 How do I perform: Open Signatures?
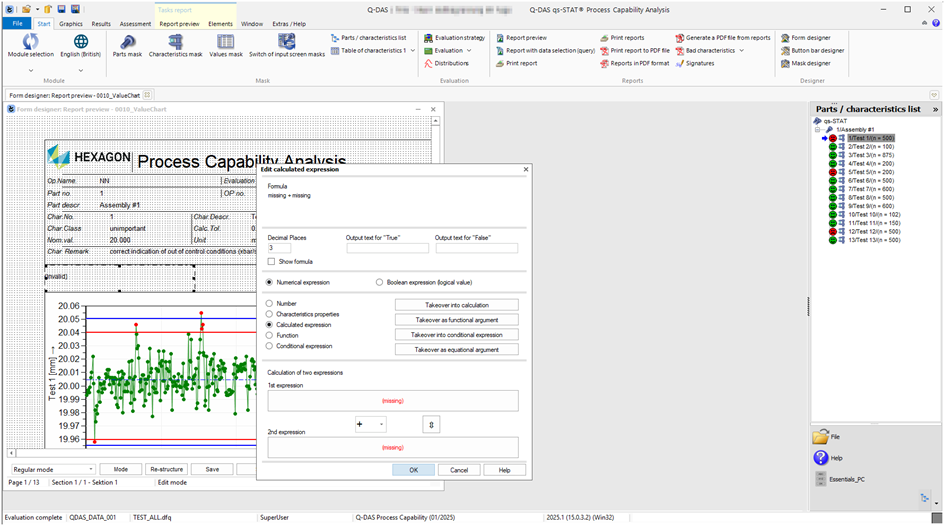coord(695,63)
